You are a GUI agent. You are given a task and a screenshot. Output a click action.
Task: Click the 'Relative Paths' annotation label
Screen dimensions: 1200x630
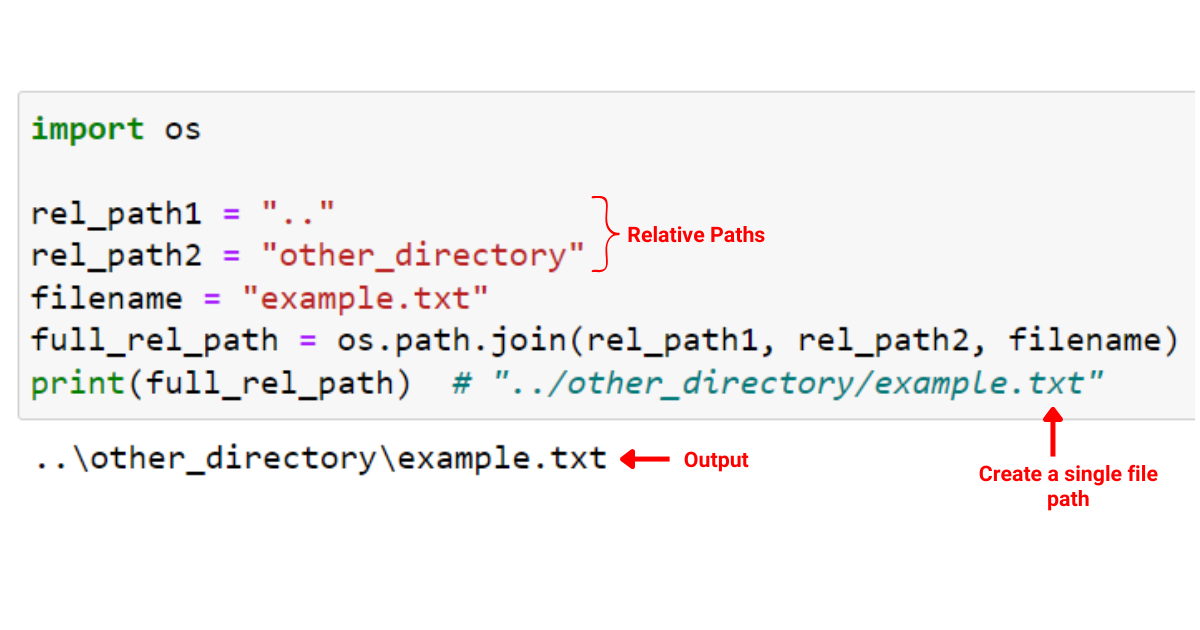coord(696,235)
